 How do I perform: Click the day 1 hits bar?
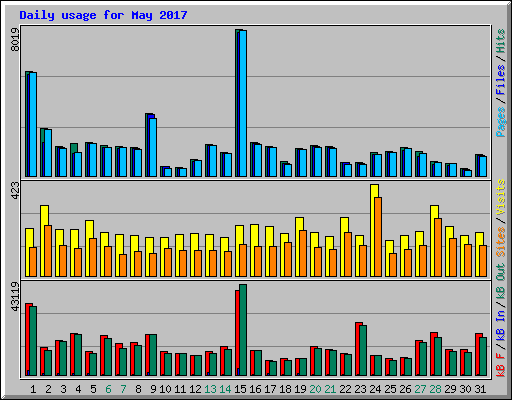pos(31,124)
